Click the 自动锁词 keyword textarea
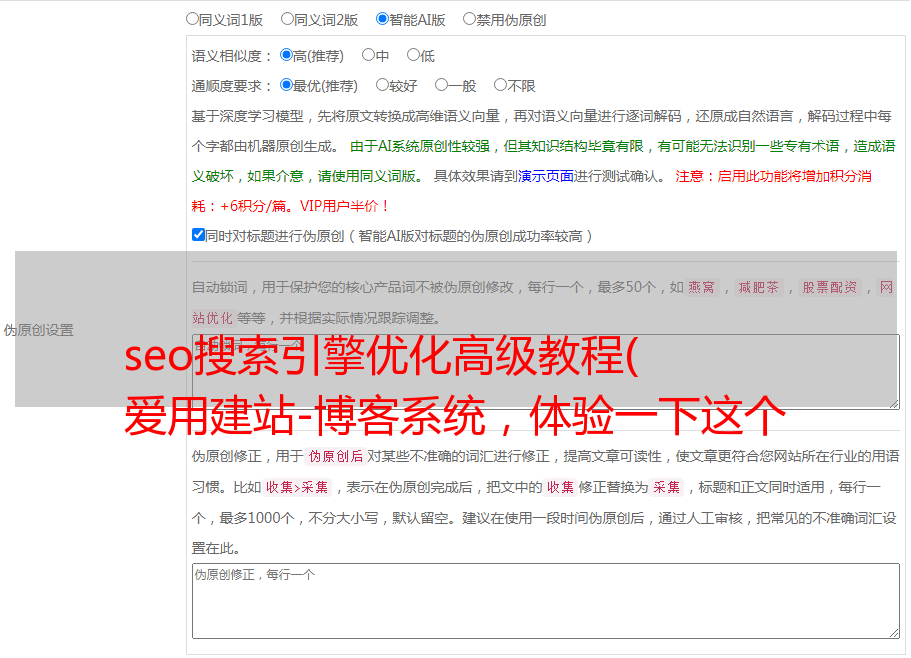The height and width of the screenshot is (658, 911). (546, 372)
